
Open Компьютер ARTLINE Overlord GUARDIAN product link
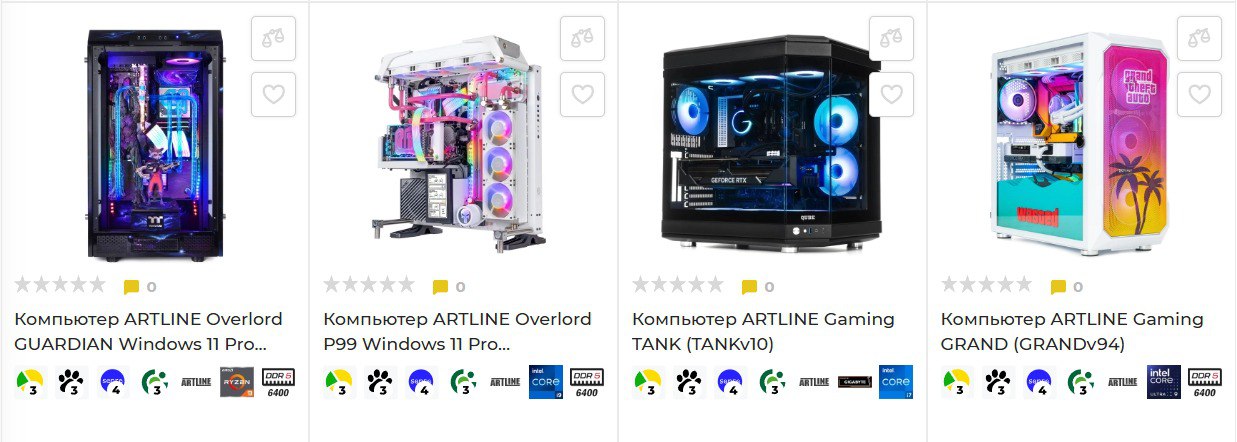[148, 332]
